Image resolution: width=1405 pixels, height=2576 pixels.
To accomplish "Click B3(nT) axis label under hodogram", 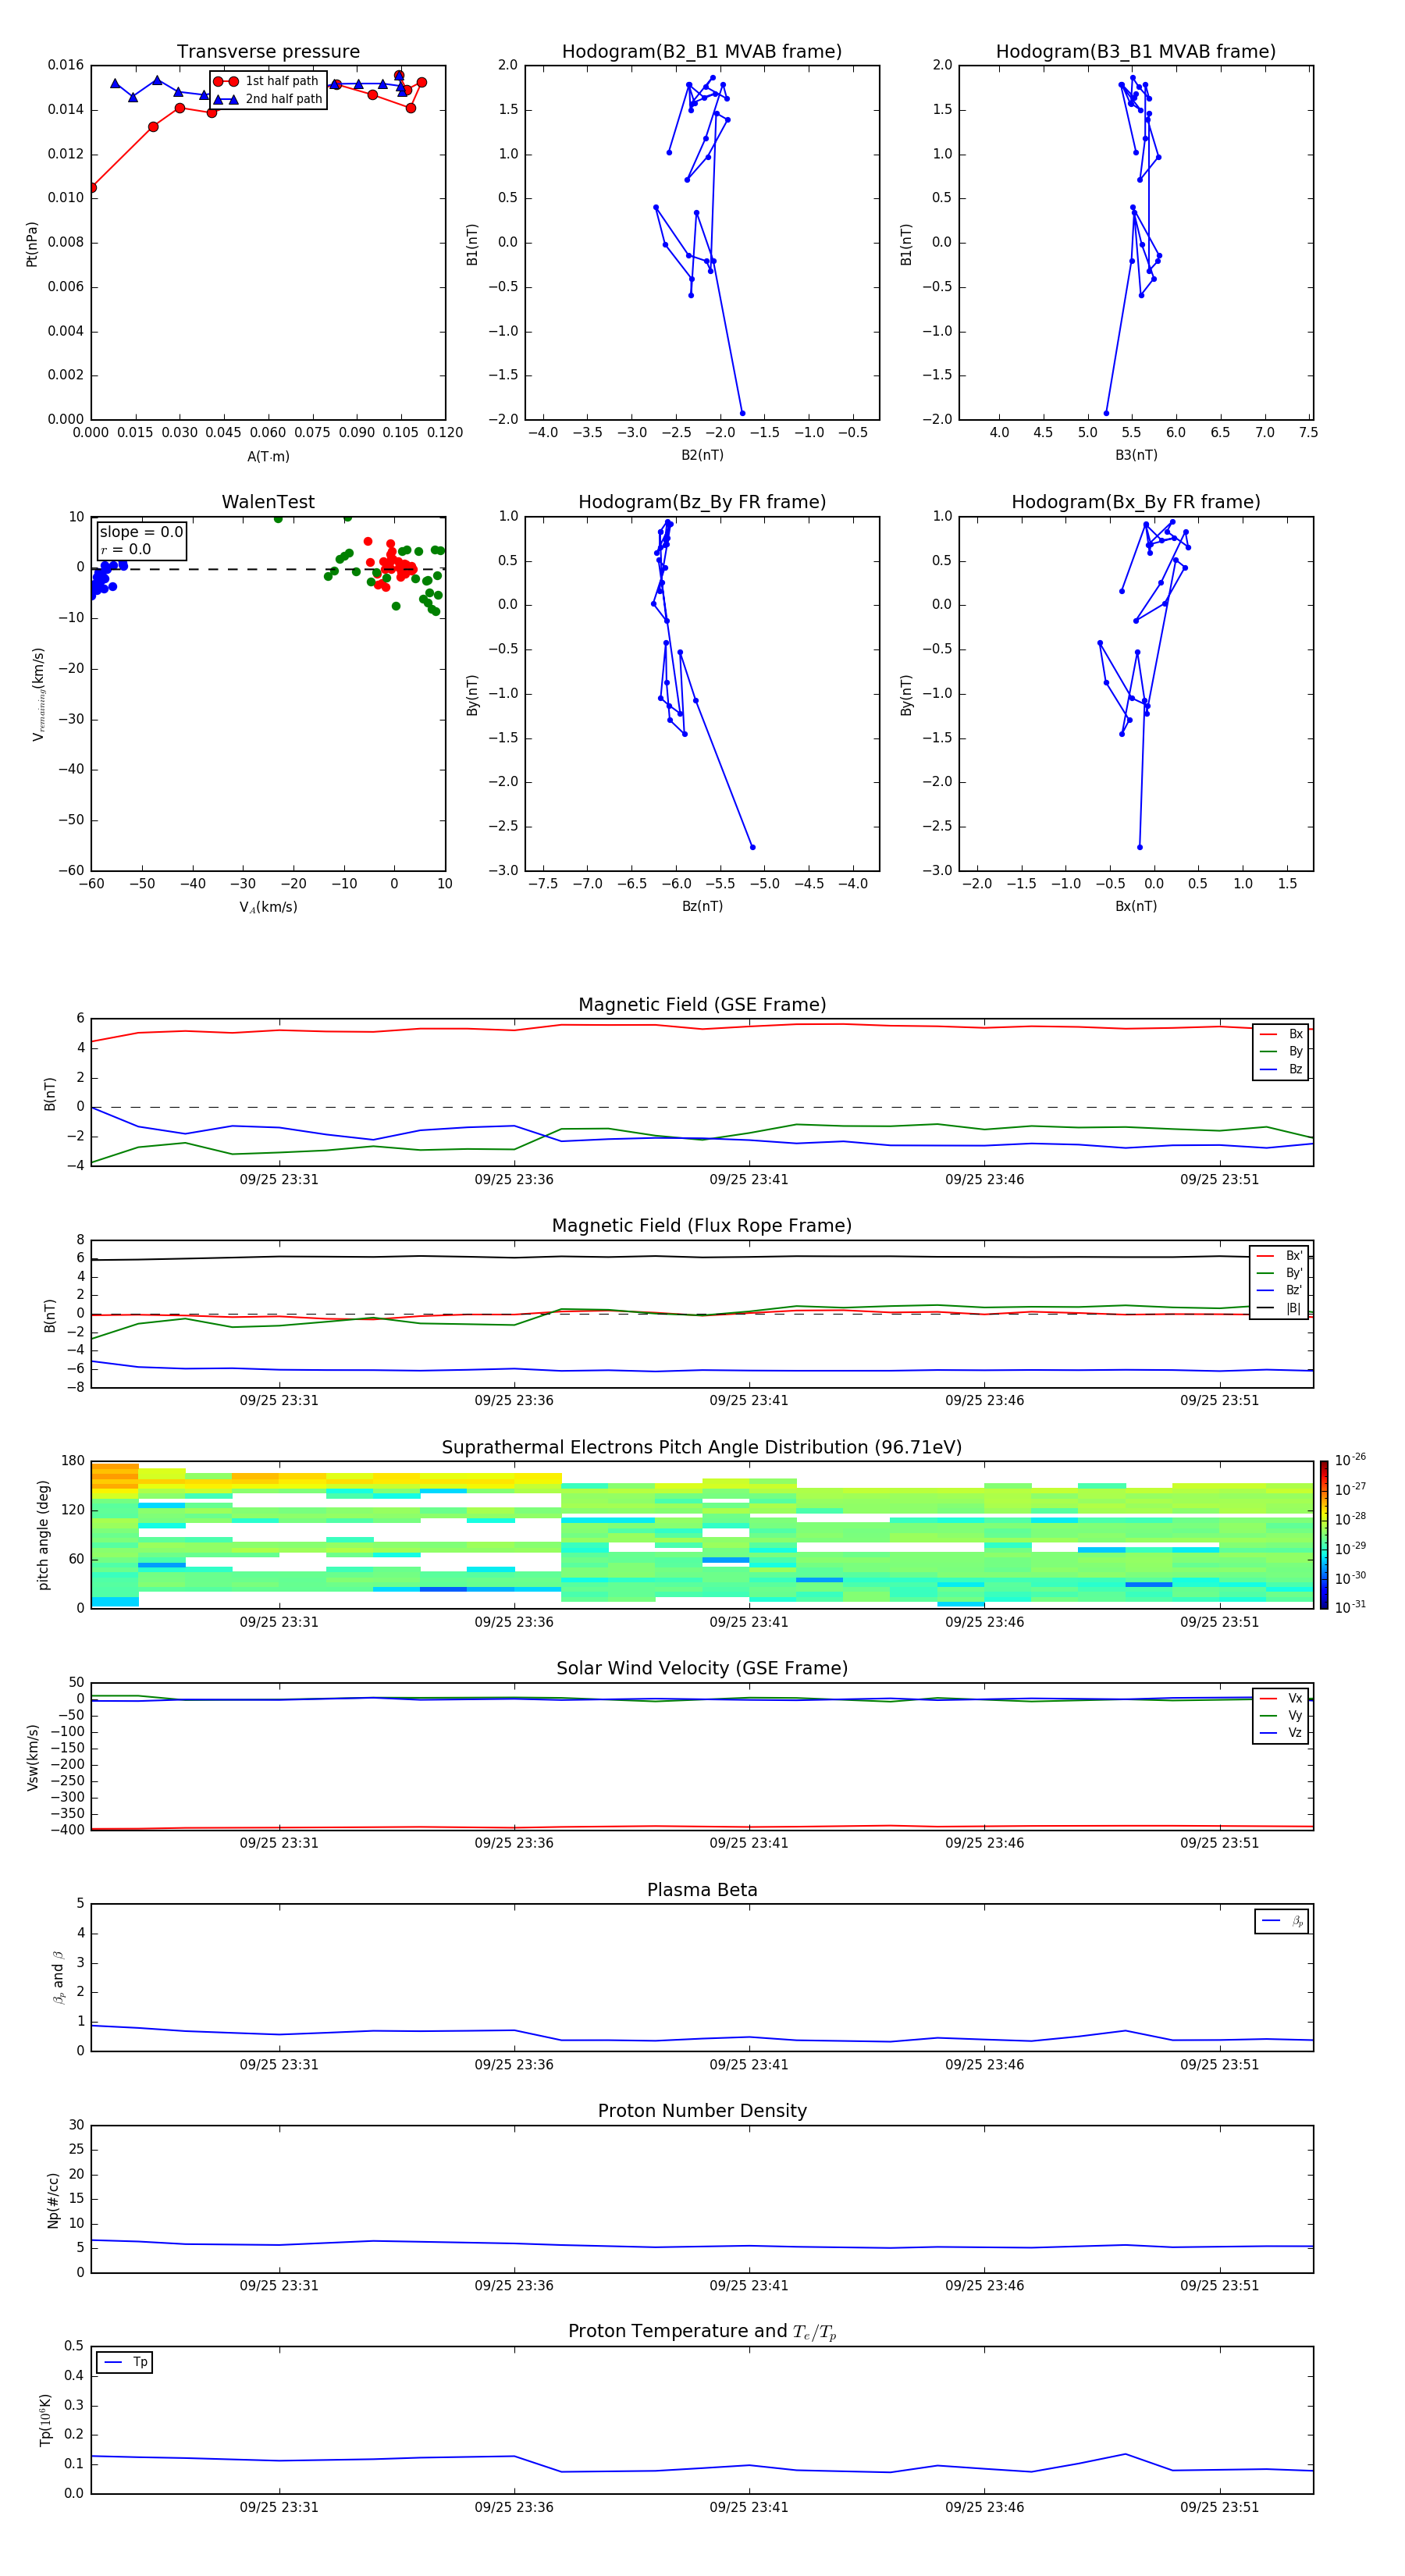I will 1136,455.
